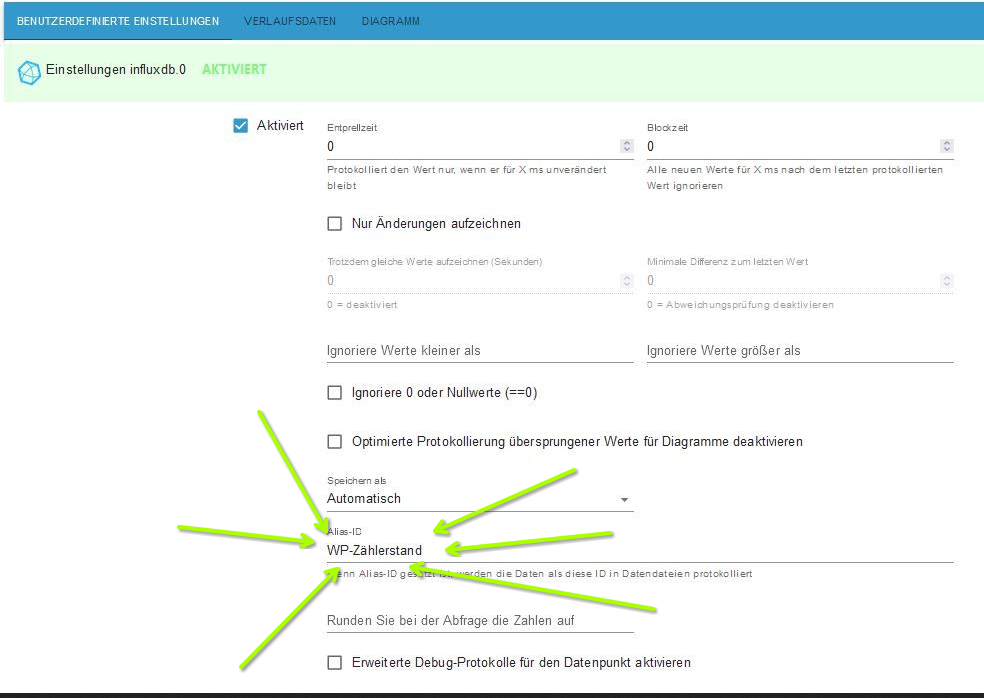Viewport: 984px width, 698px height.
Task: Click the influxdb adapter icon
Action: (29, 72)
